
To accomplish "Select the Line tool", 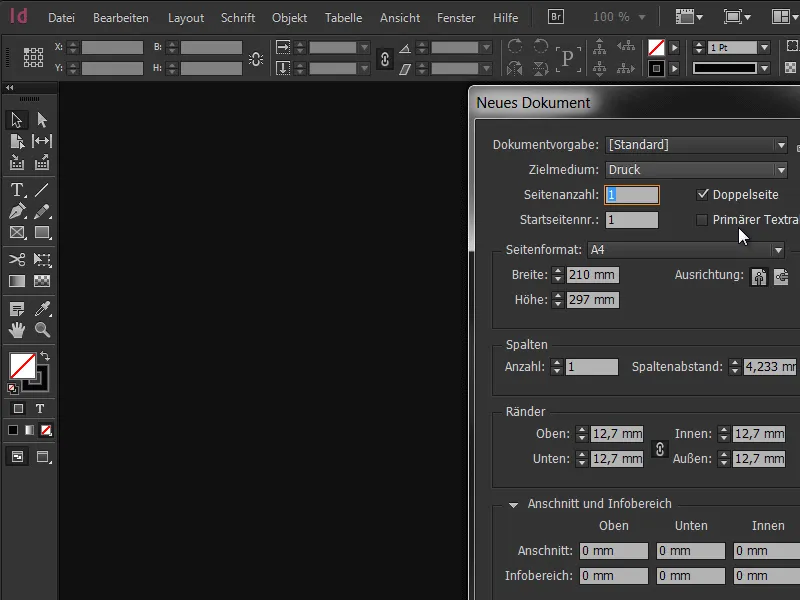I will [42, 190].
